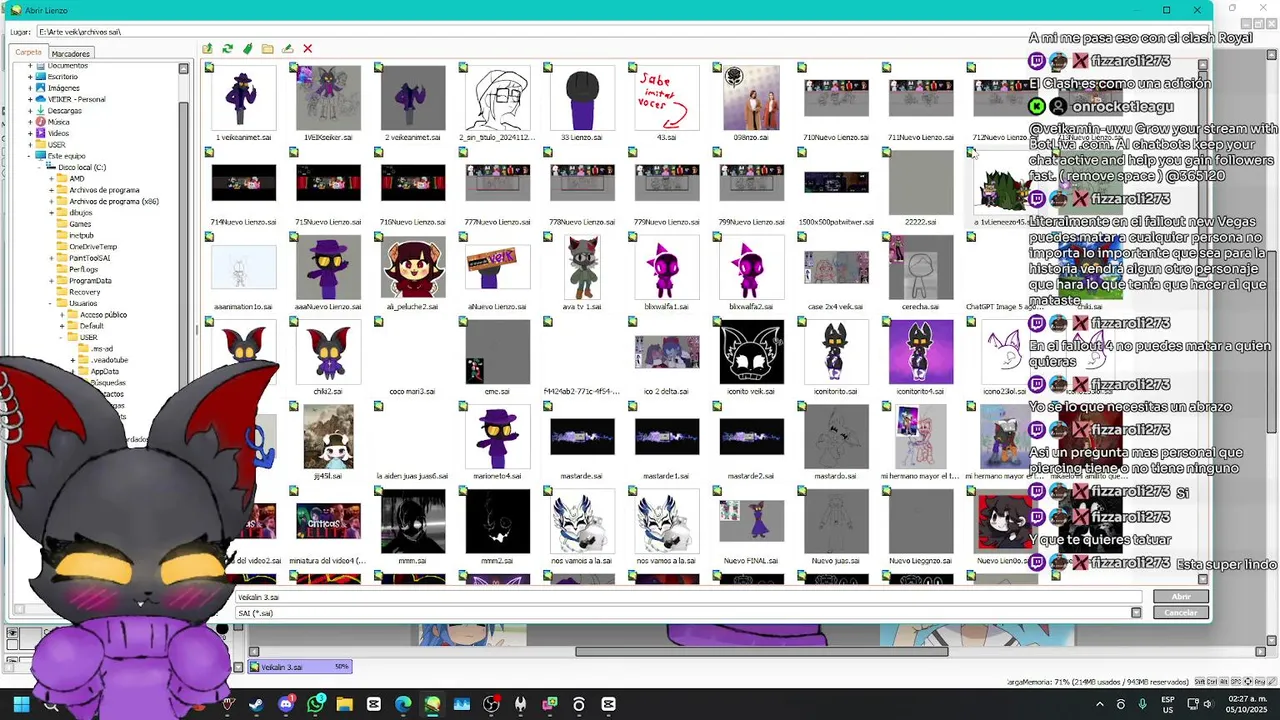Select the iconito veik.sai thumbnail

tap(751, 352)
